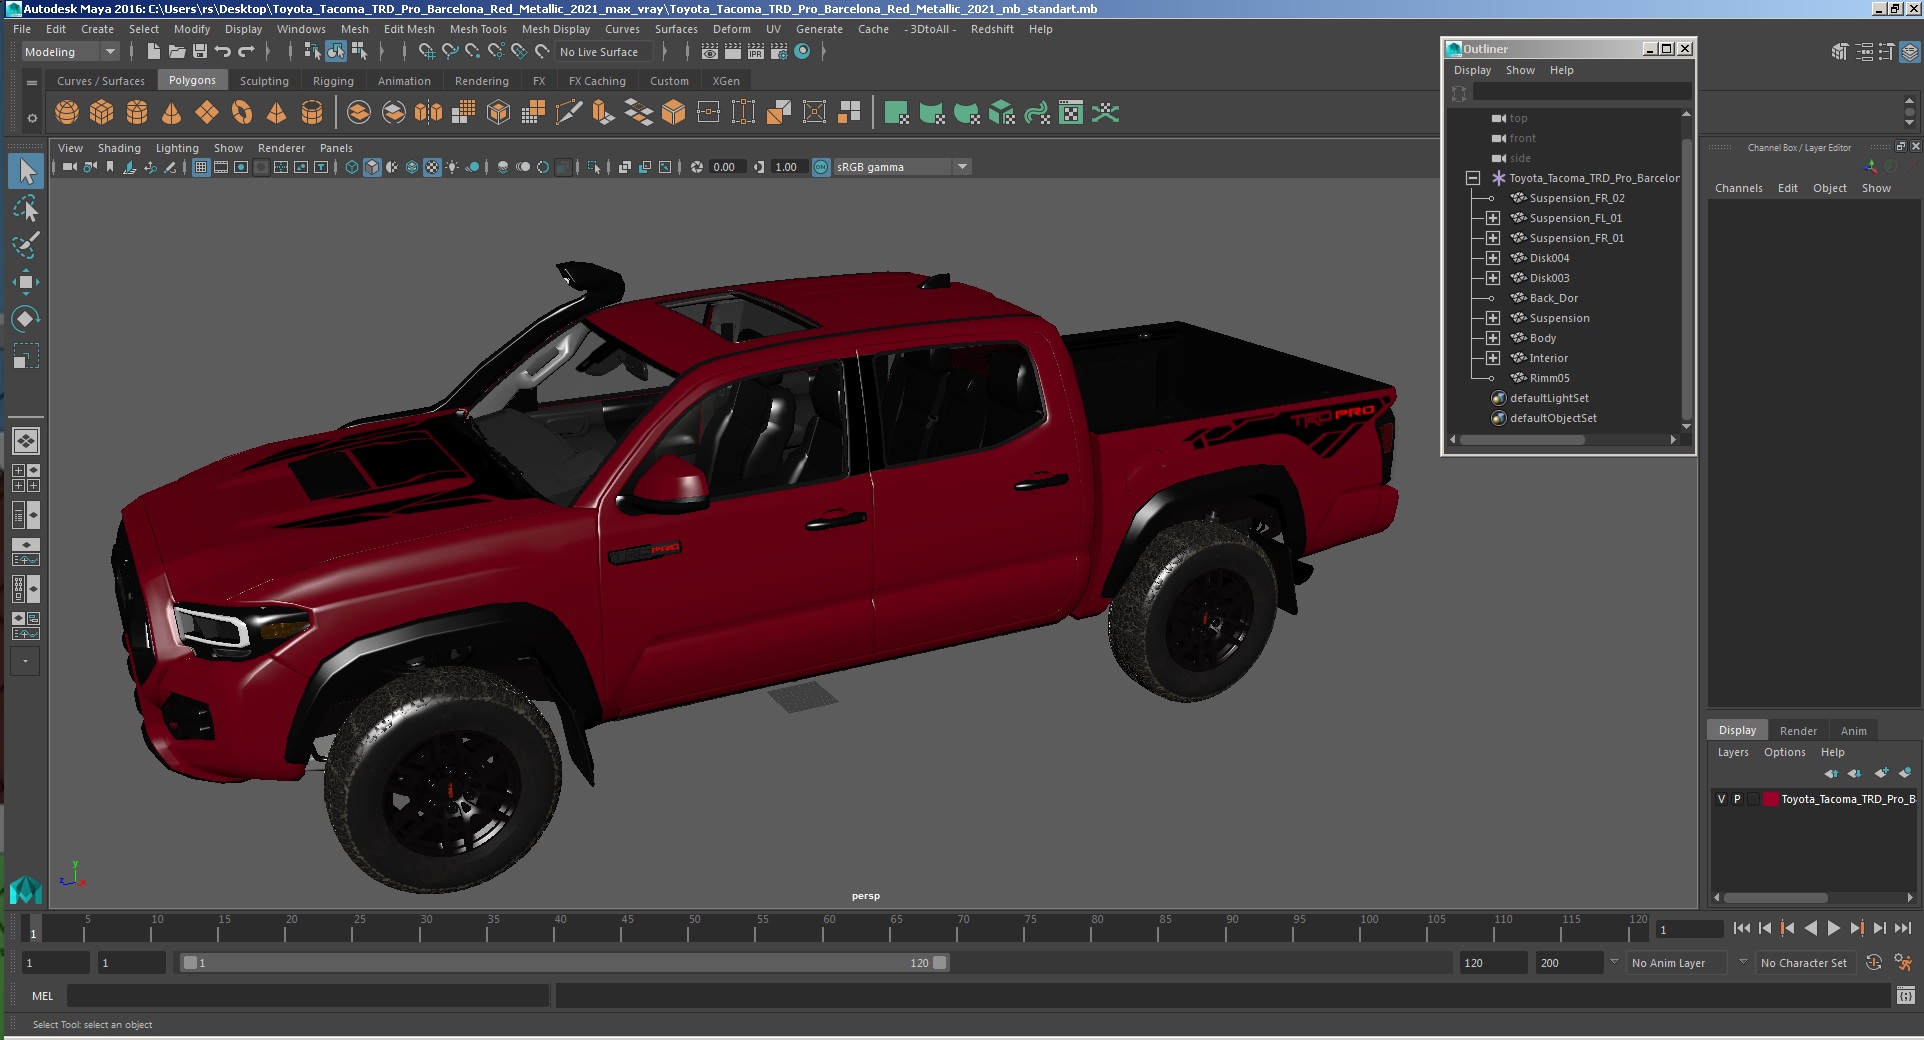Toggle textured display in viewport toolbar

432,167
